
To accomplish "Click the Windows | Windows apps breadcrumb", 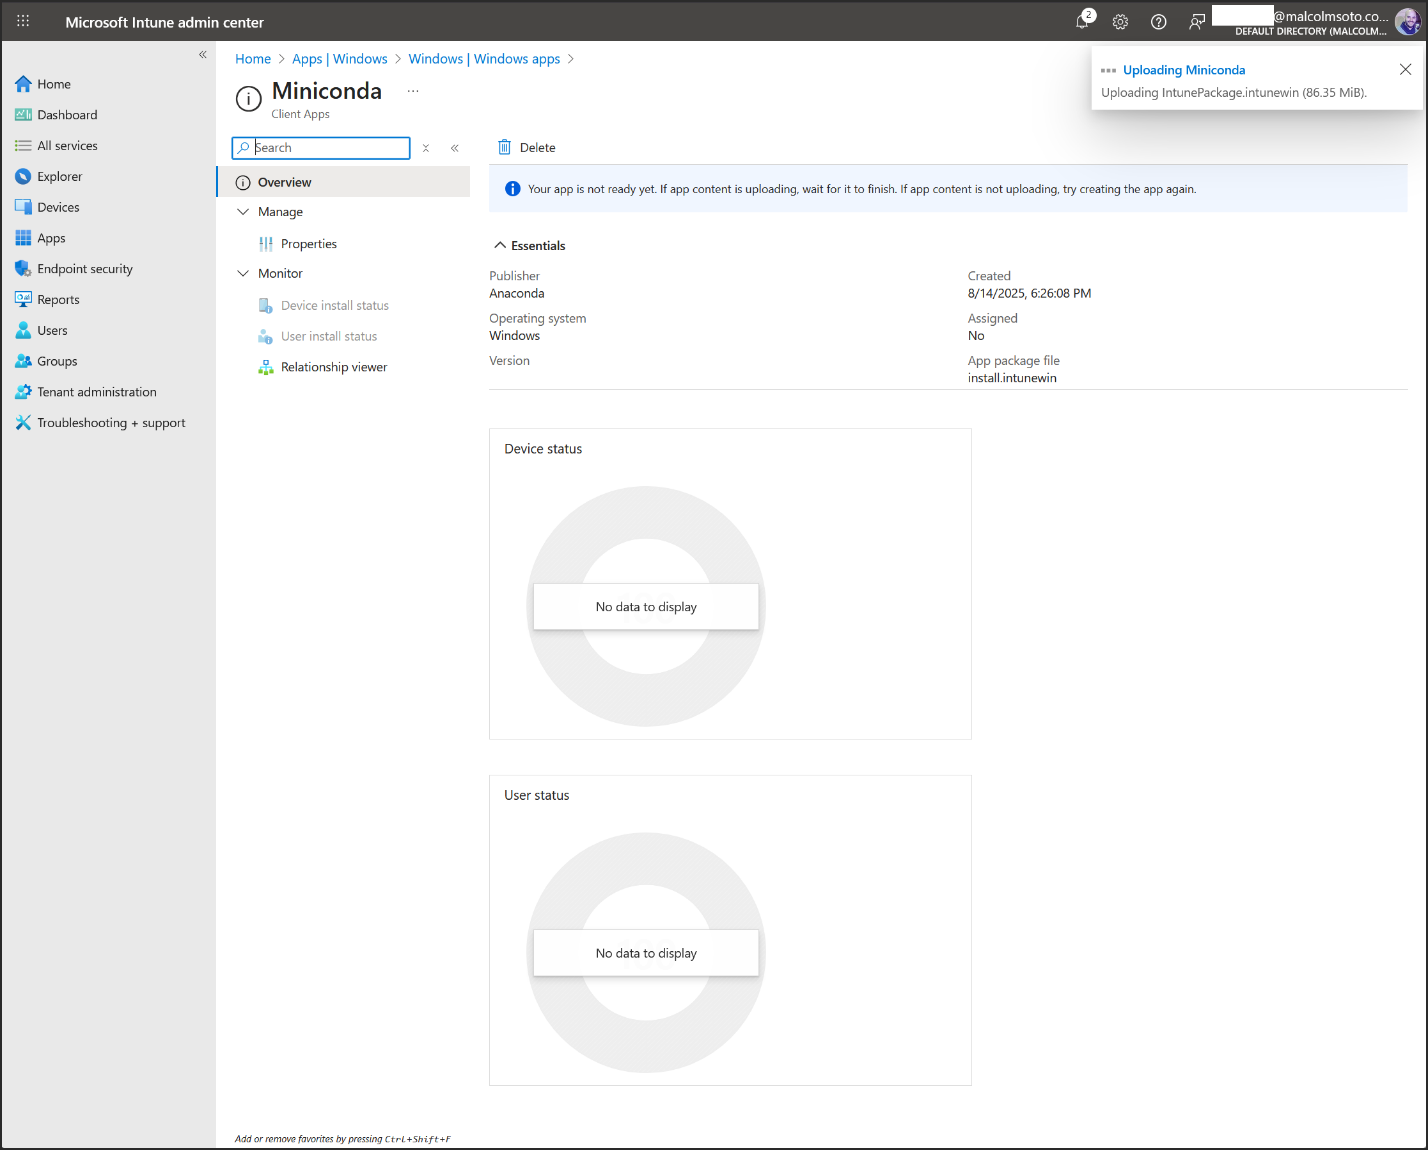I will [484, 59].
